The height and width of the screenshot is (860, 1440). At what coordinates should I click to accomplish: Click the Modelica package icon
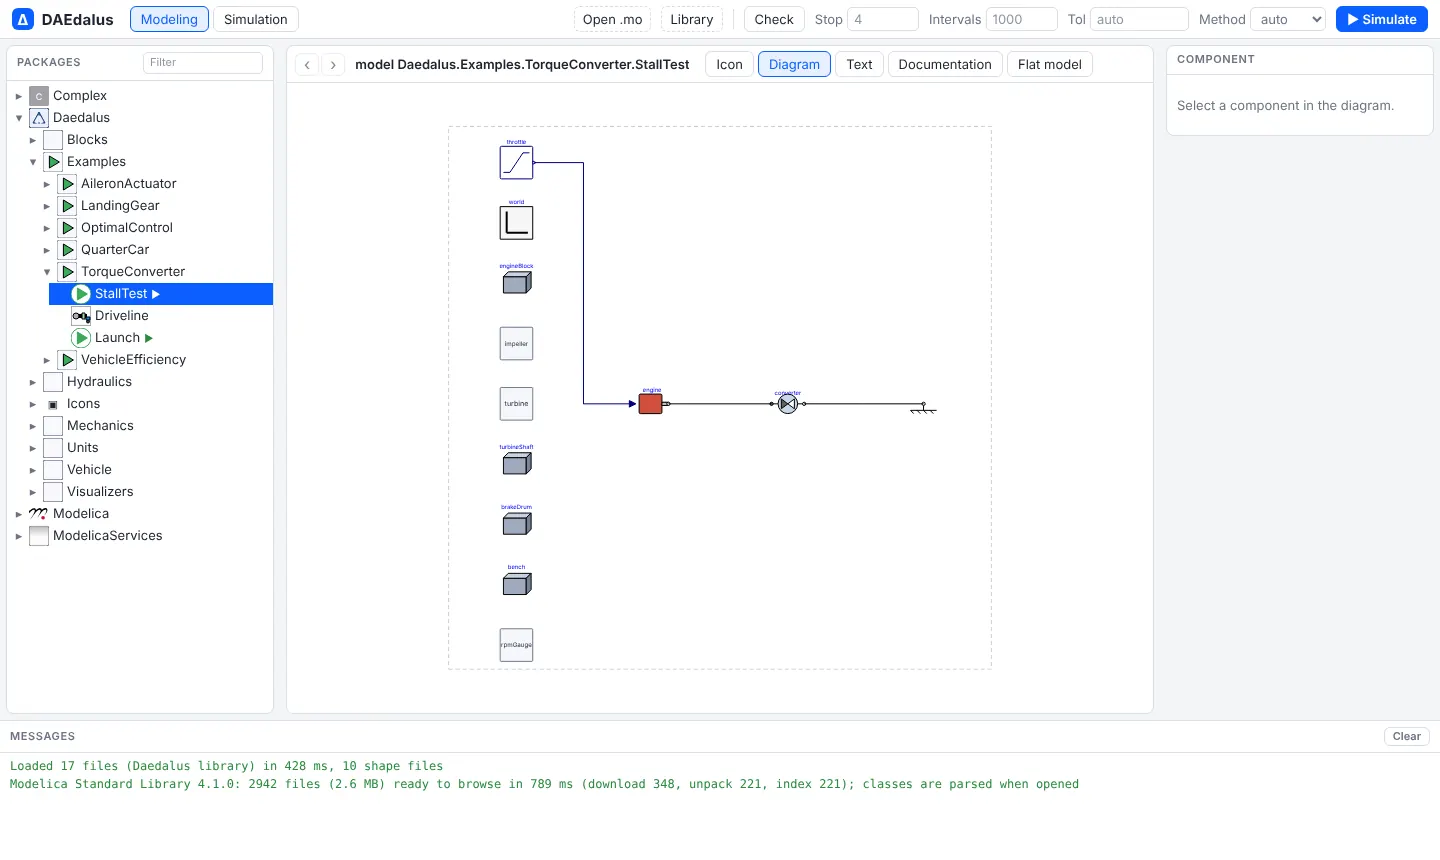[39, 514]
